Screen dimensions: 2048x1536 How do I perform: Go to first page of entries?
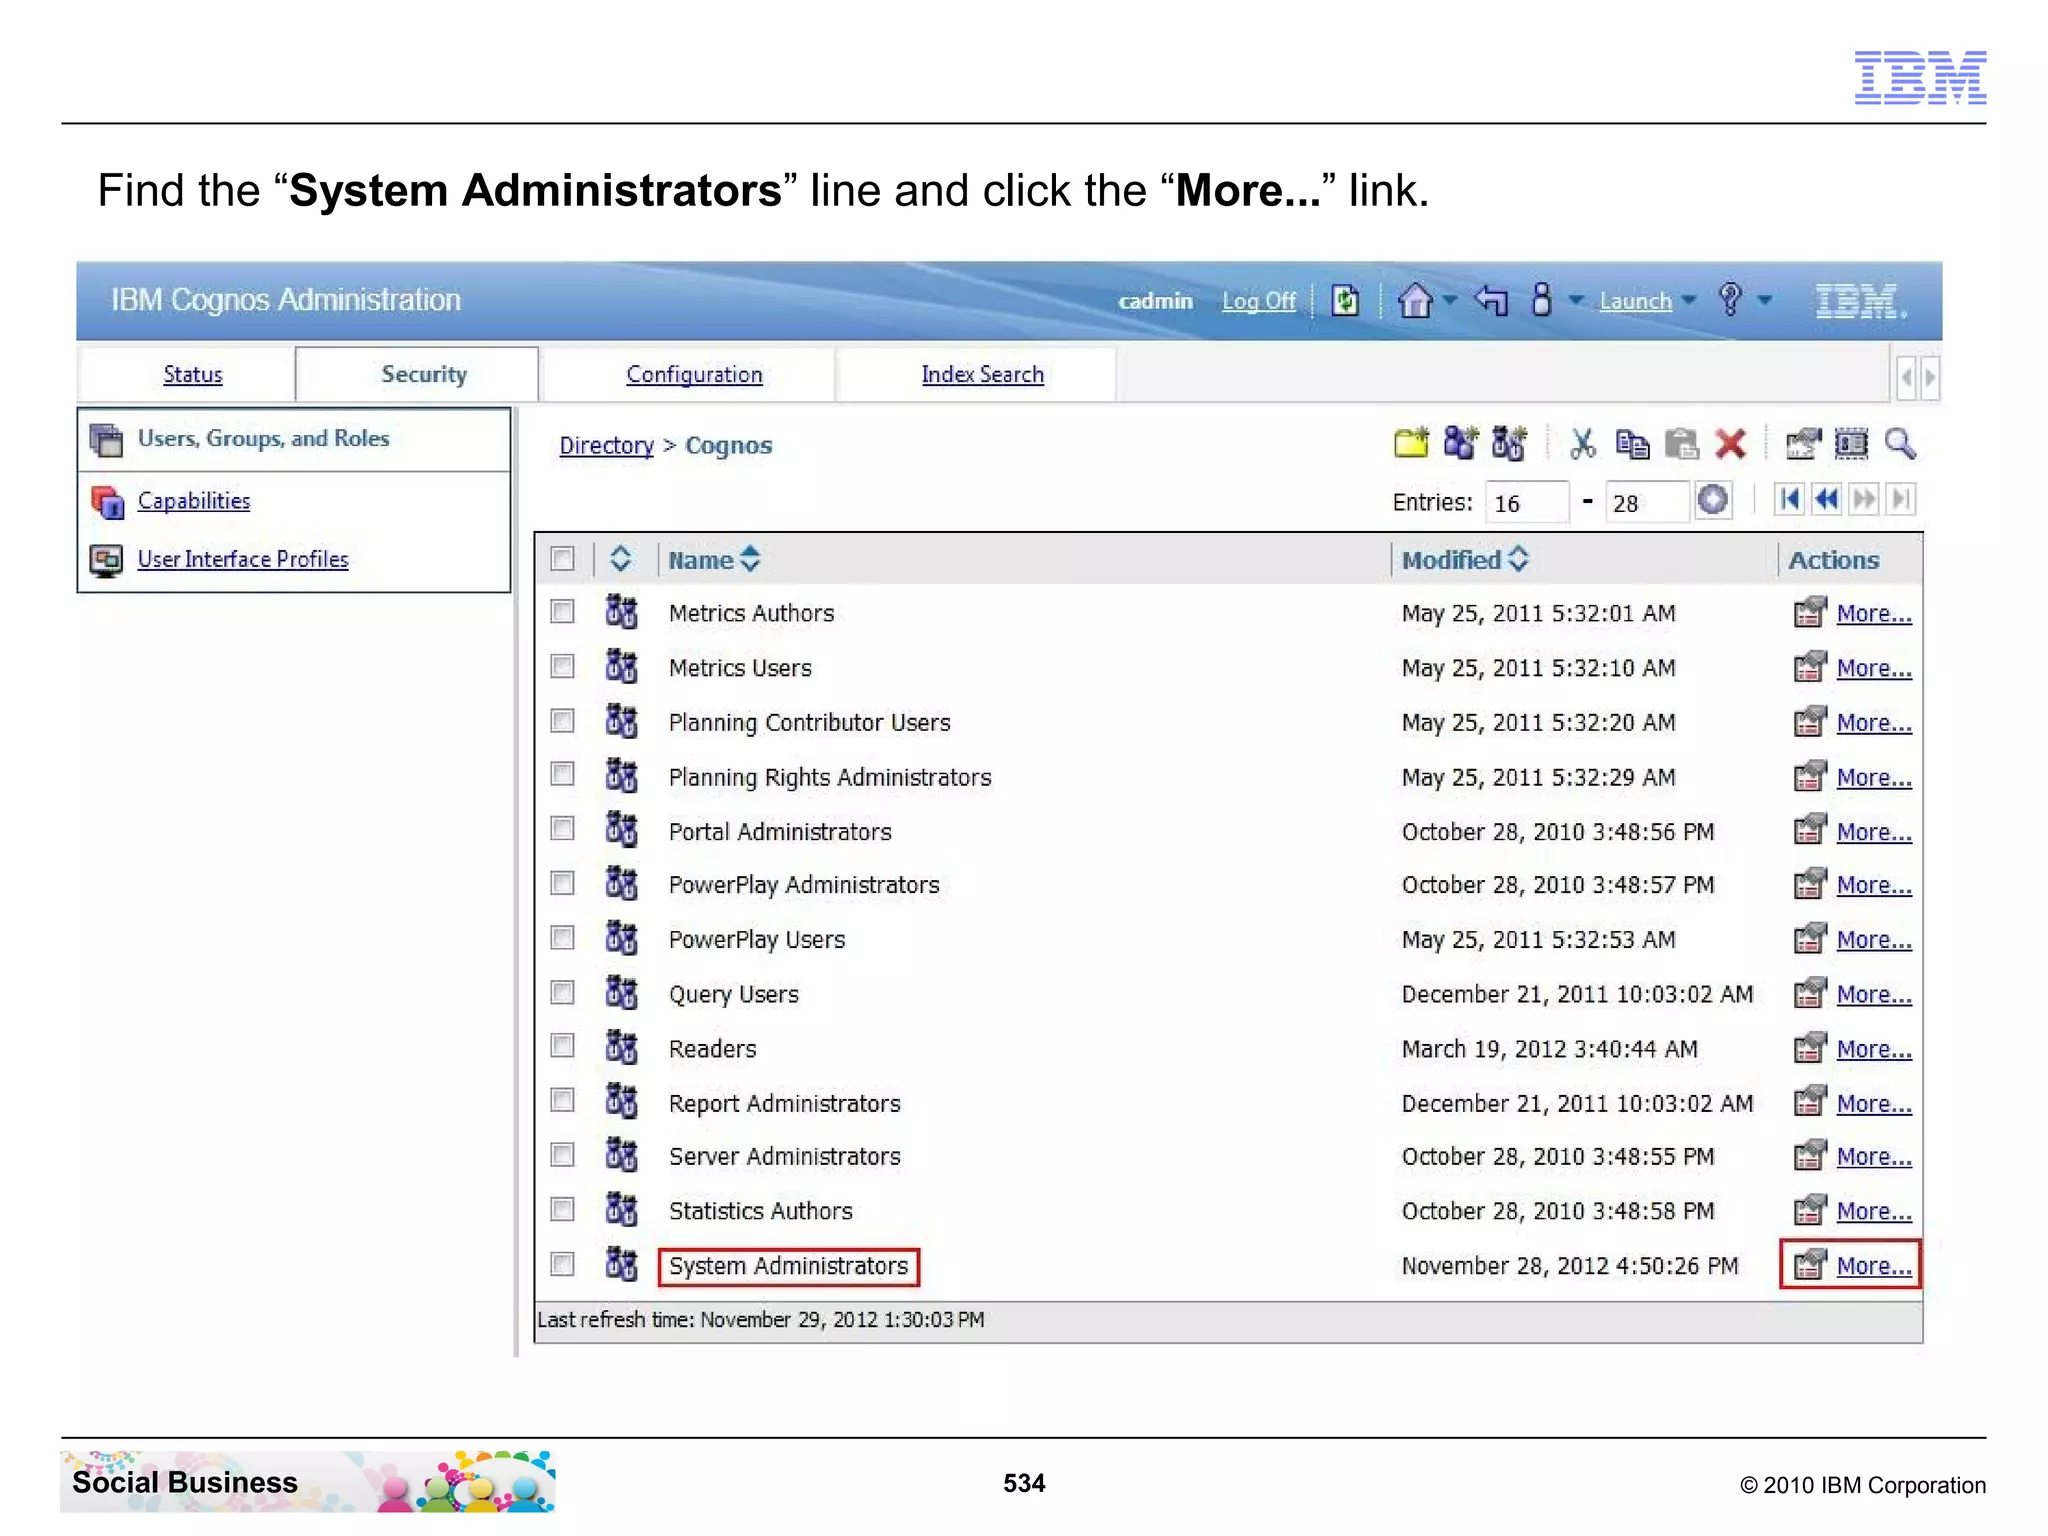(1789, 498)
